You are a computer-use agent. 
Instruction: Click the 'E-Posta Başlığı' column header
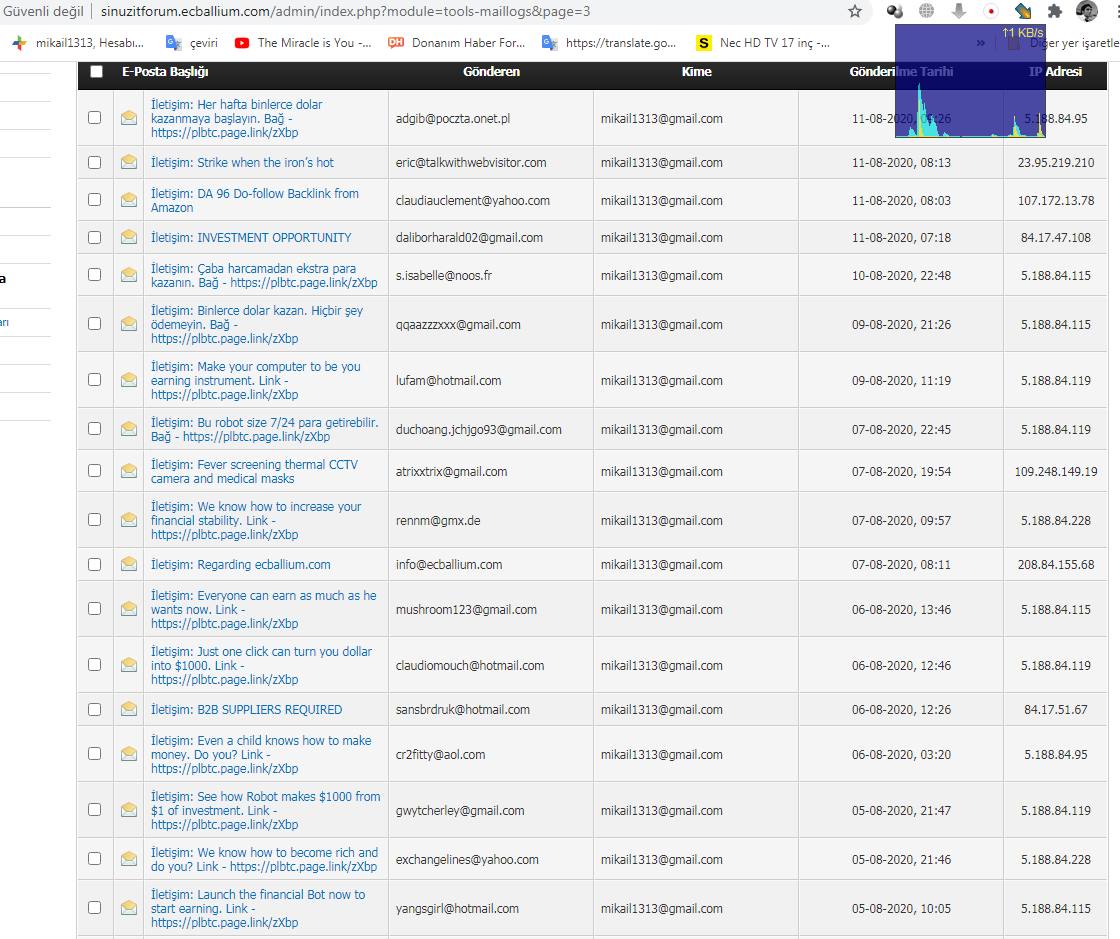click(x=165, y=72)
